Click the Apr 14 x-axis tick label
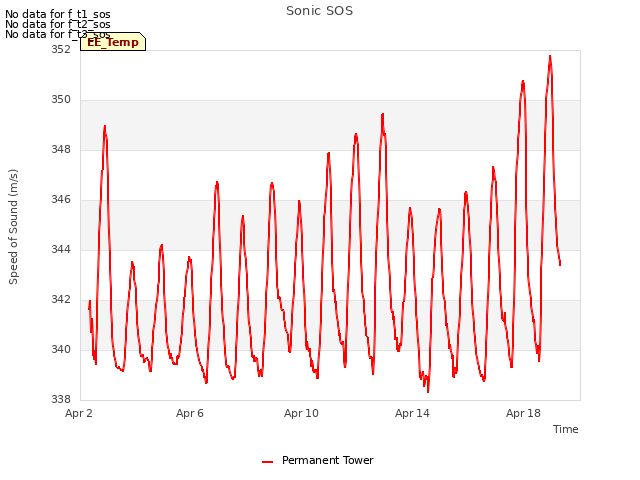640x480 pixels. pos(412,413)
